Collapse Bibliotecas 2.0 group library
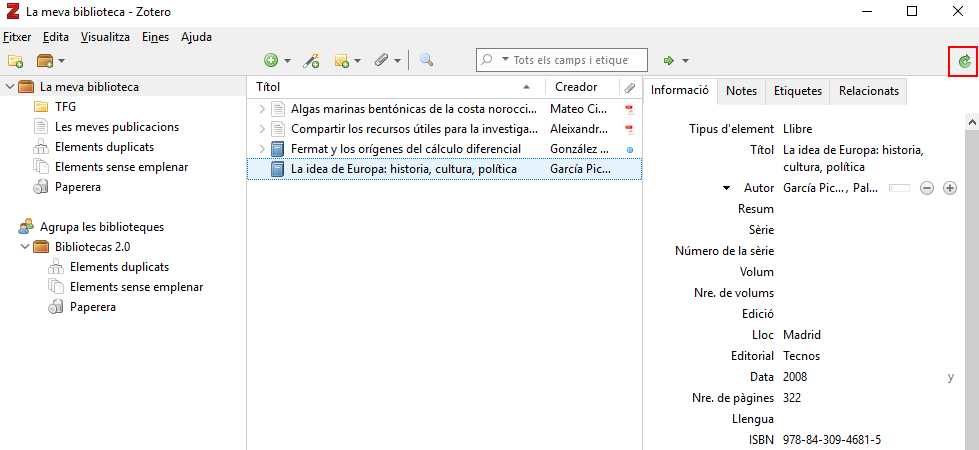The image size is (979, 450). click(x=24, y=247)
